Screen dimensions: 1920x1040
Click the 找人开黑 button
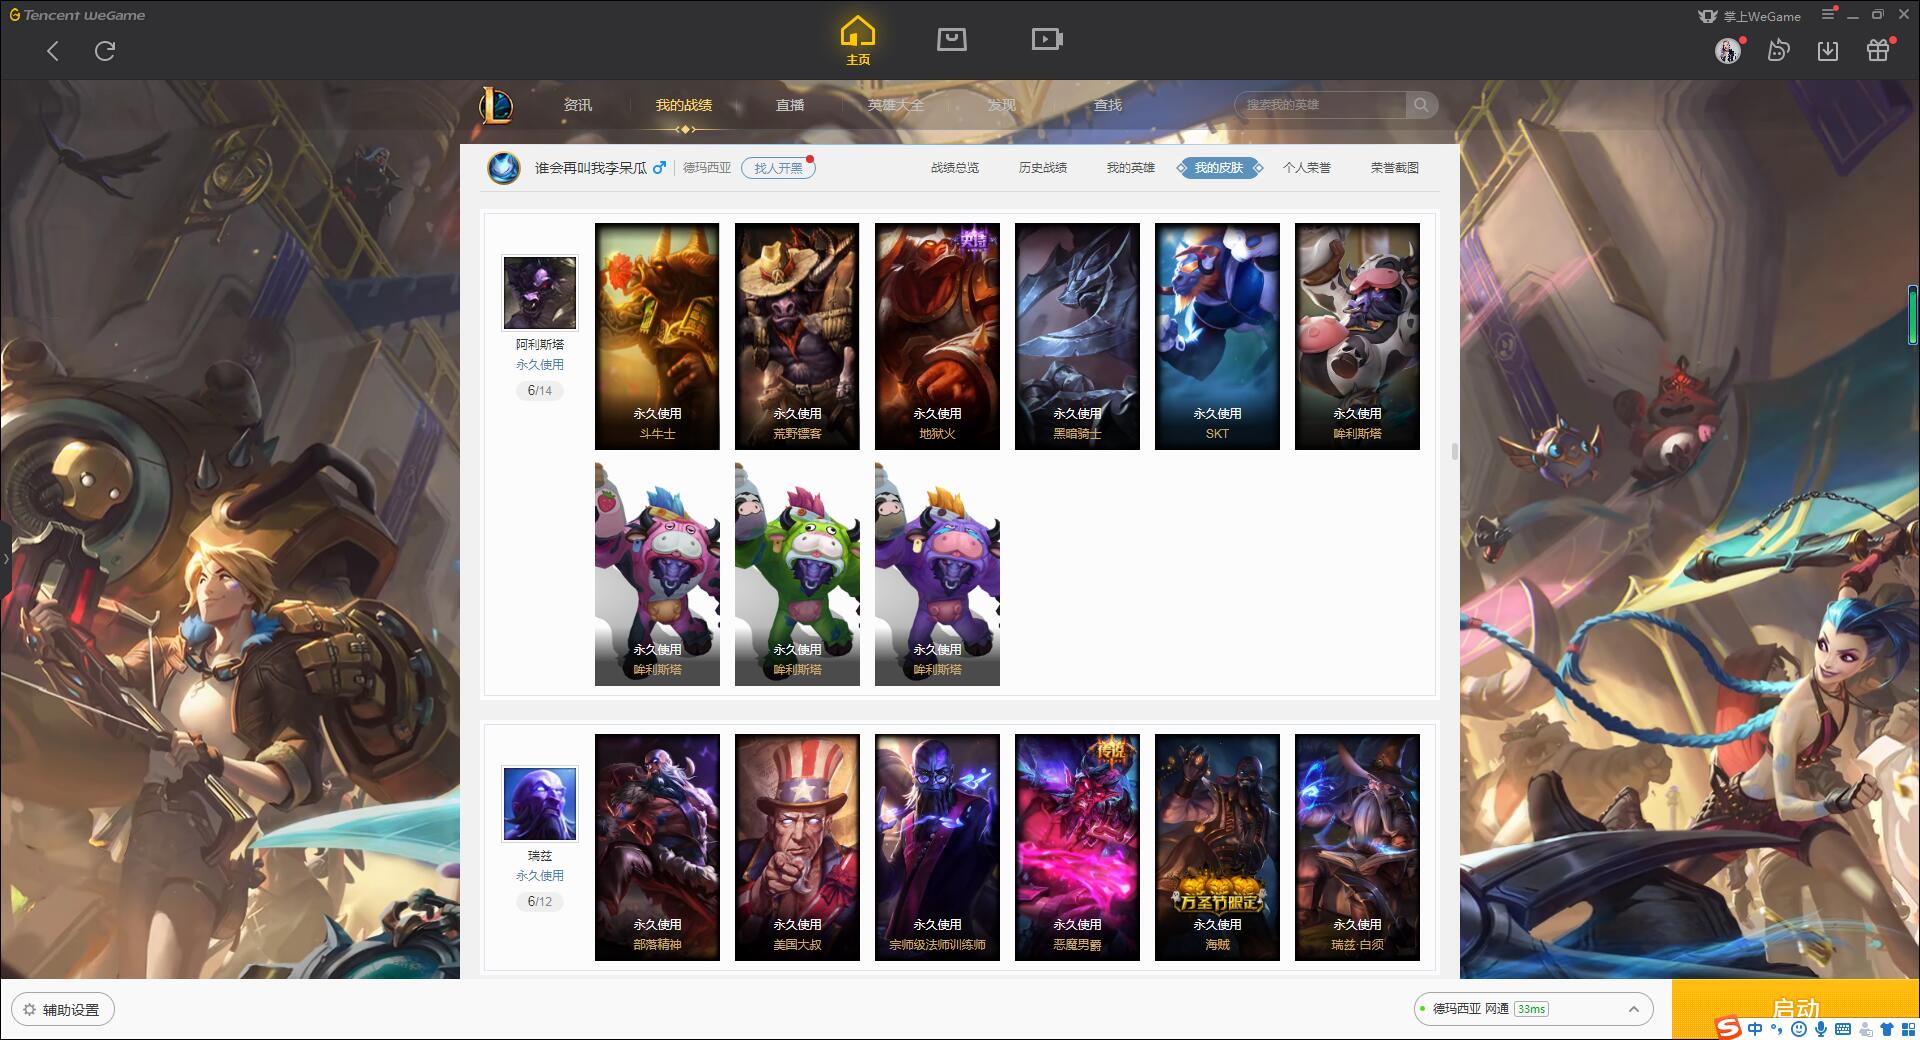778,168
